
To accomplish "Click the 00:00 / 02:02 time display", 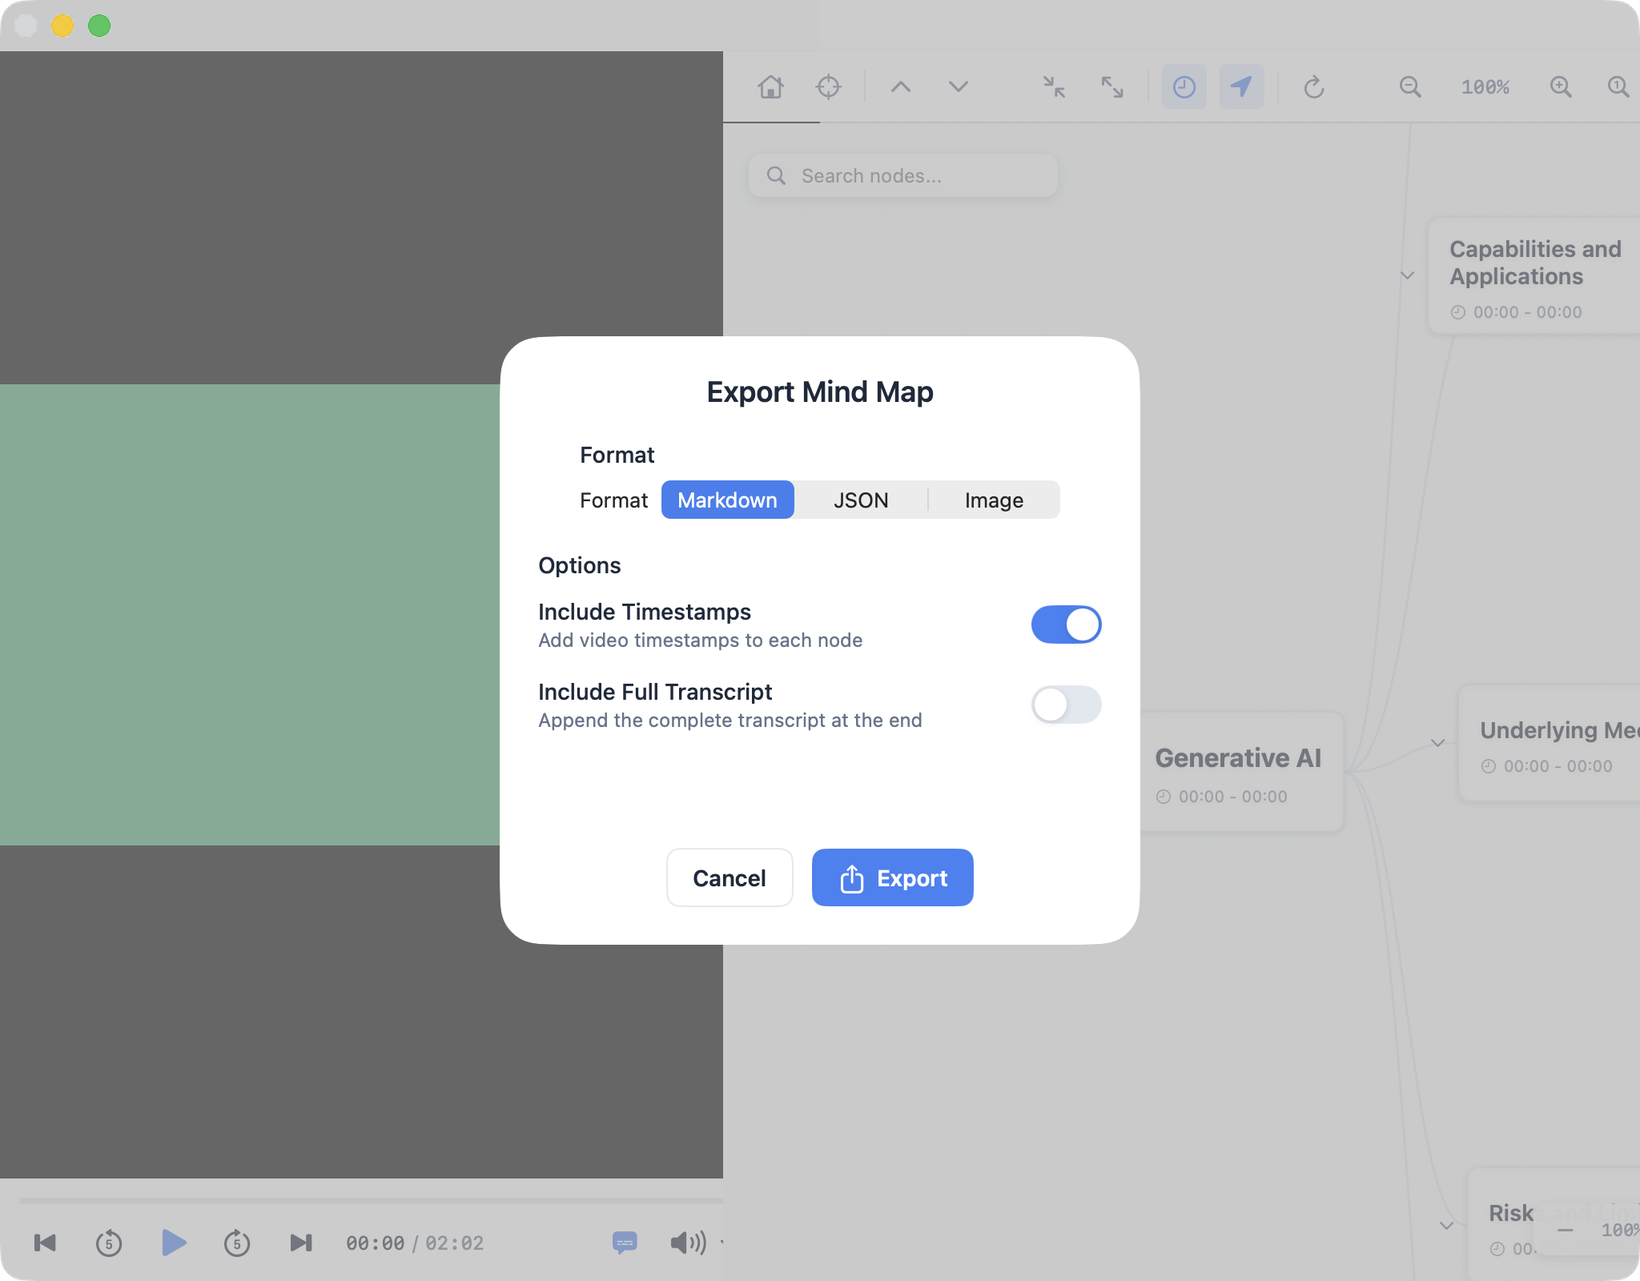I will tap(415, 1243).
